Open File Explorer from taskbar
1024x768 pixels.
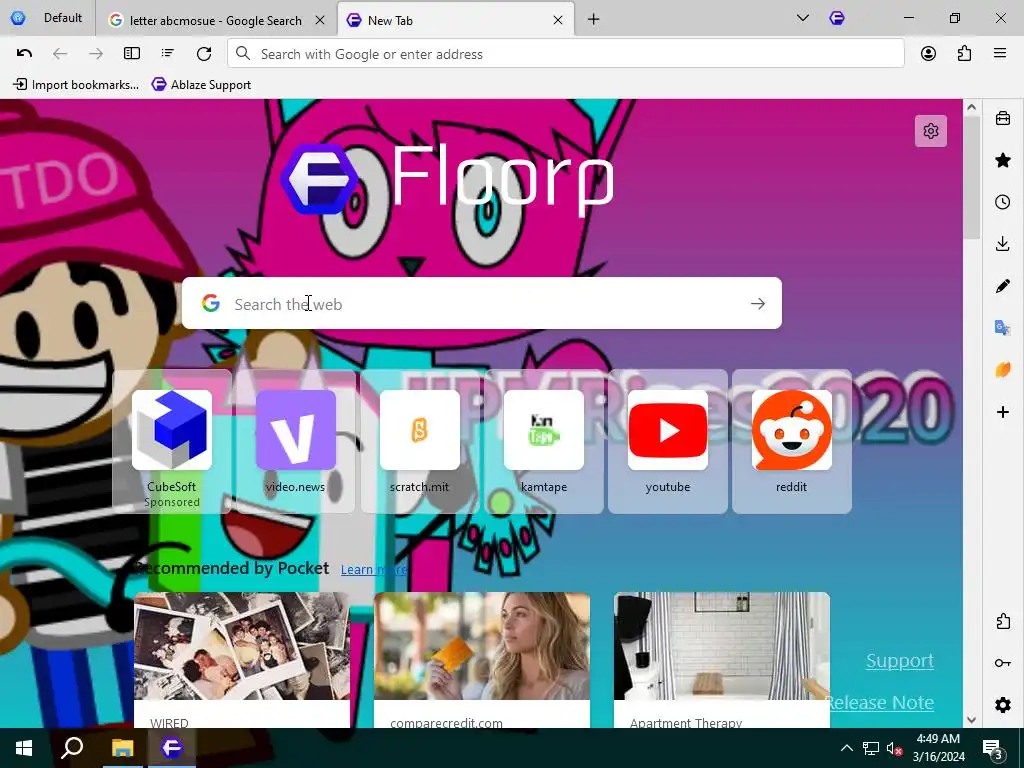pos(122,748)
